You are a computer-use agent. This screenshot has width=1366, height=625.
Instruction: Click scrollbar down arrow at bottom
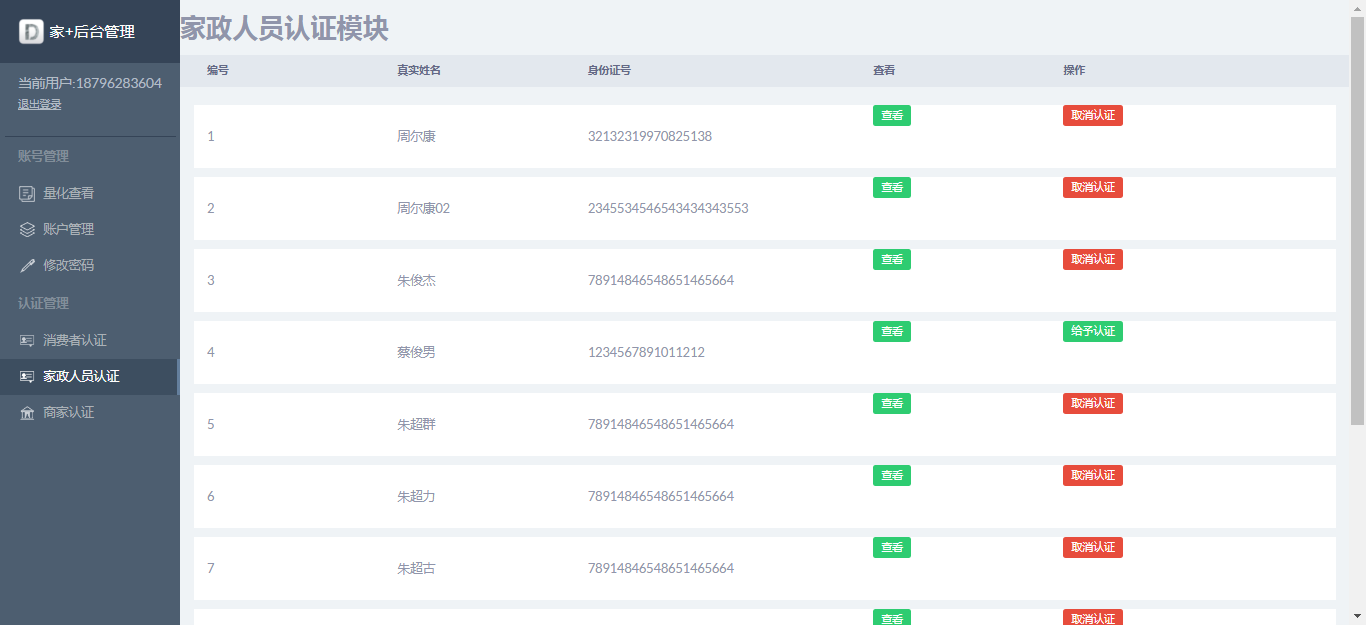point(1357,616)
